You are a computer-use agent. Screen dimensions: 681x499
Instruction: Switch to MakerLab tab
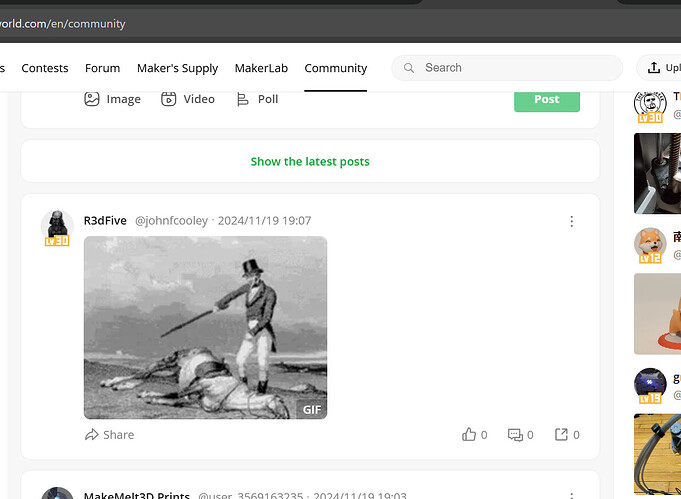tap(261, 68)
